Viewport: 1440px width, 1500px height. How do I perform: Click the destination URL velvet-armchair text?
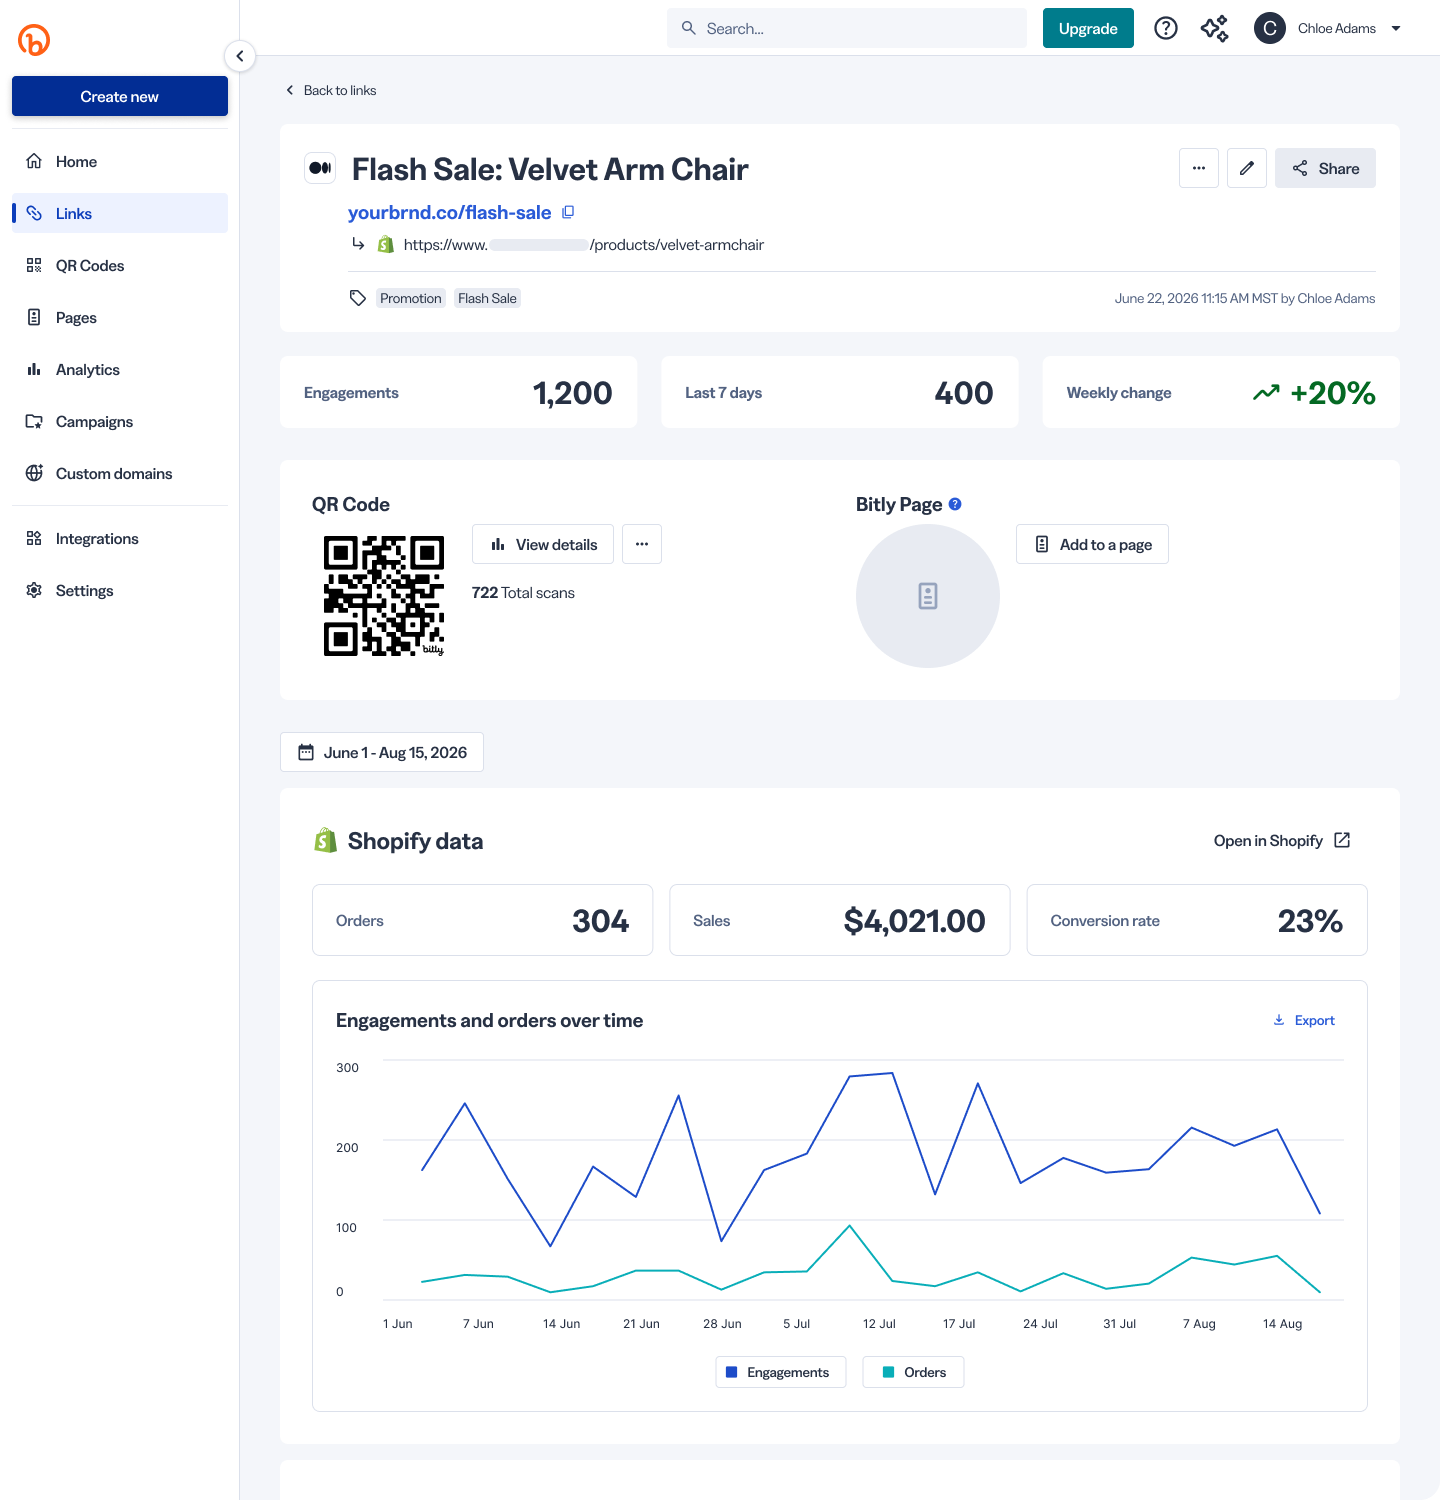[584, 244]
